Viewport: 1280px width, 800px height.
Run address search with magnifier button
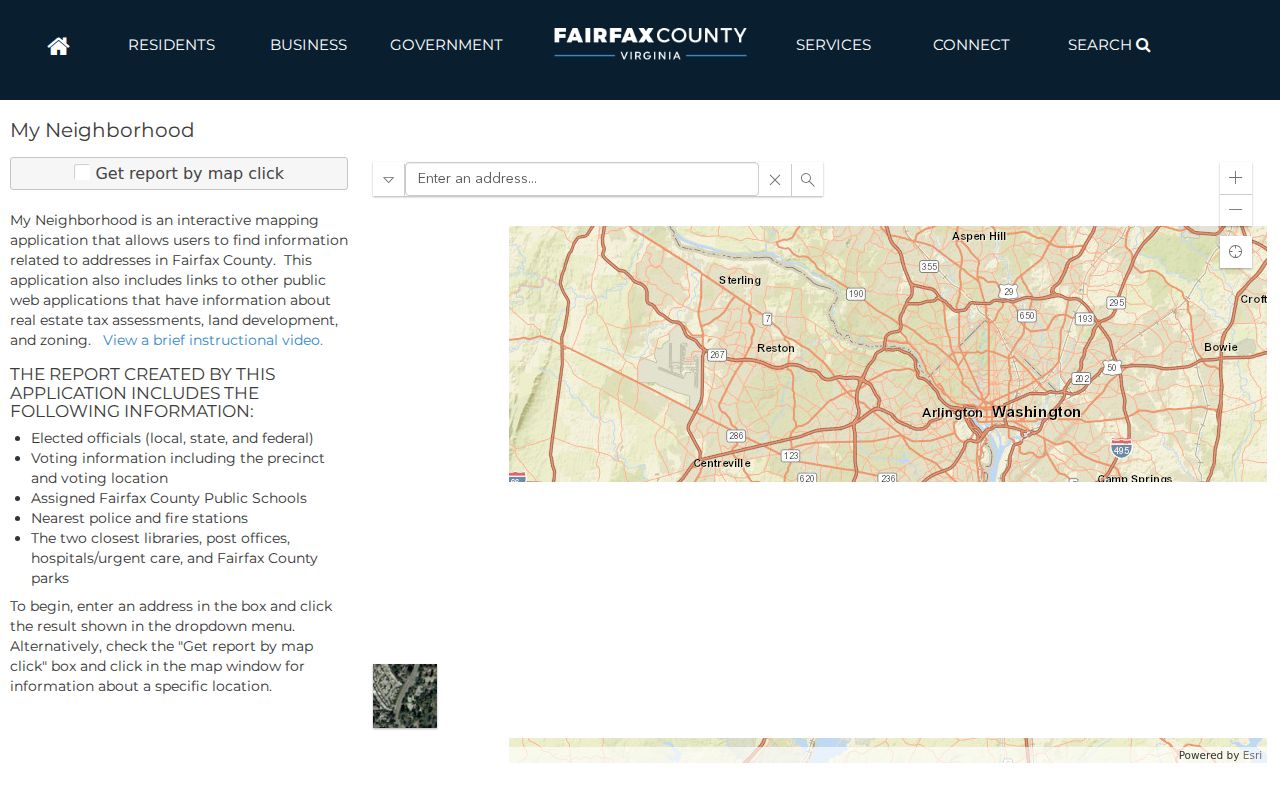coord(807,180)
